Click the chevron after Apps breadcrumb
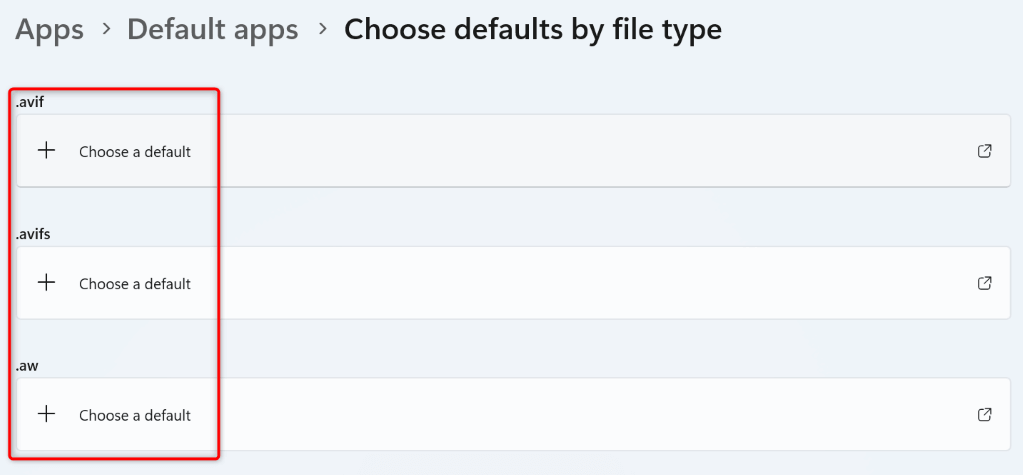The width and height of the screenshot is (1023, 475). [106, 30]
